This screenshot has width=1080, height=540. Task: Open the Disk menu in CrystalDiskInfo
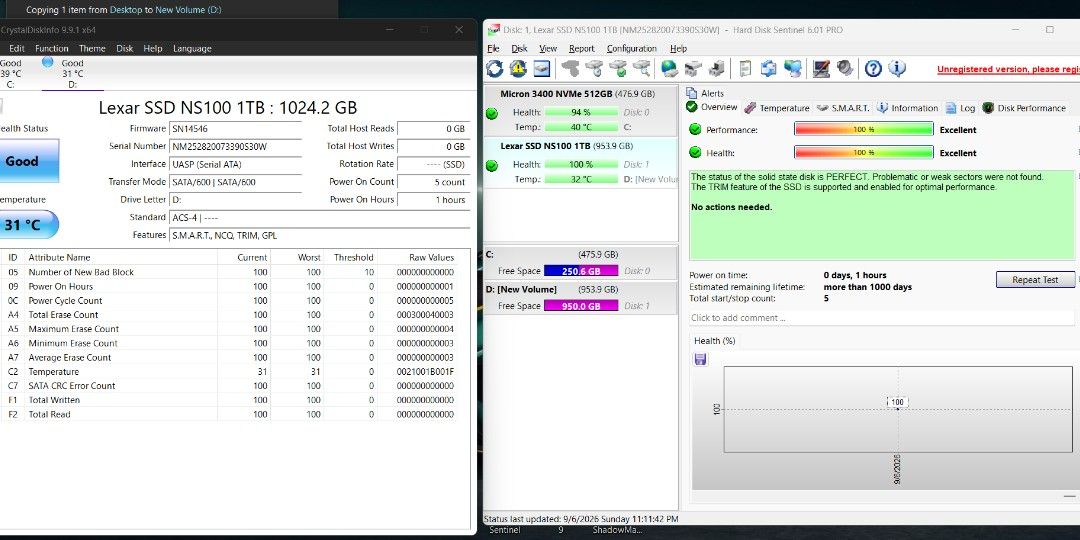(x=125, y=49)
